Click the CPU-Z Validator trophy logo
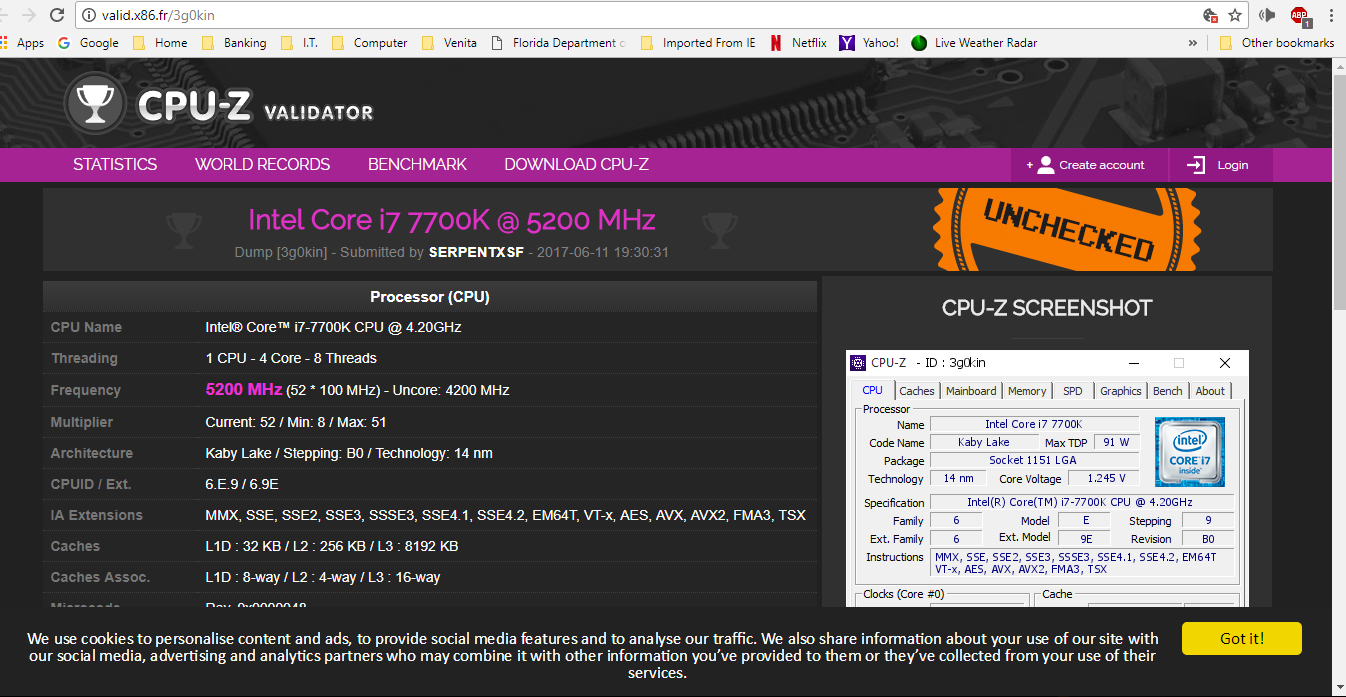 94,103
